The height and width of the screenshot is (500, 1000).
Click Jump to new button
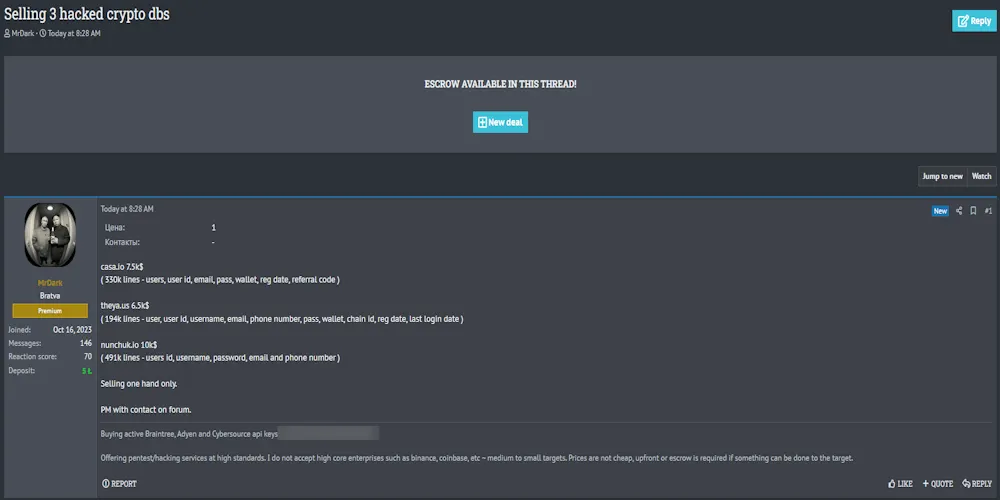click(942, 176)
